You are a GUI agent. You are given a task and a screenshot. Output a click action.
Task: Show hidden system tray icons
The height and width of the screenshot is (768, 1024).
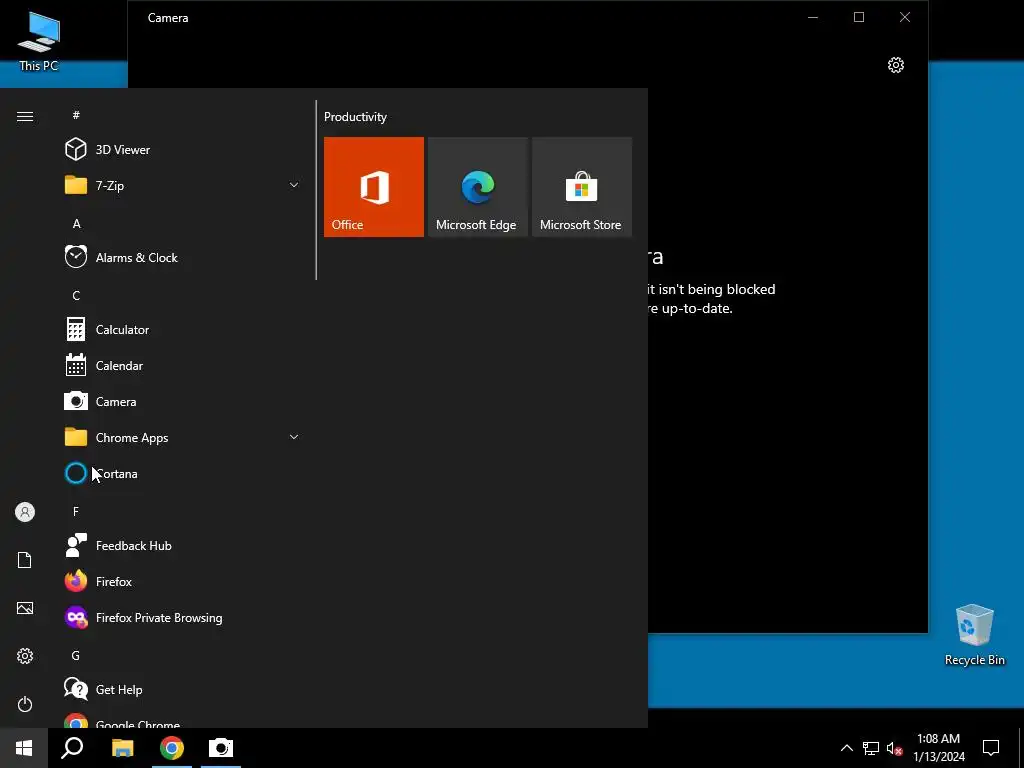coord(846,748)
